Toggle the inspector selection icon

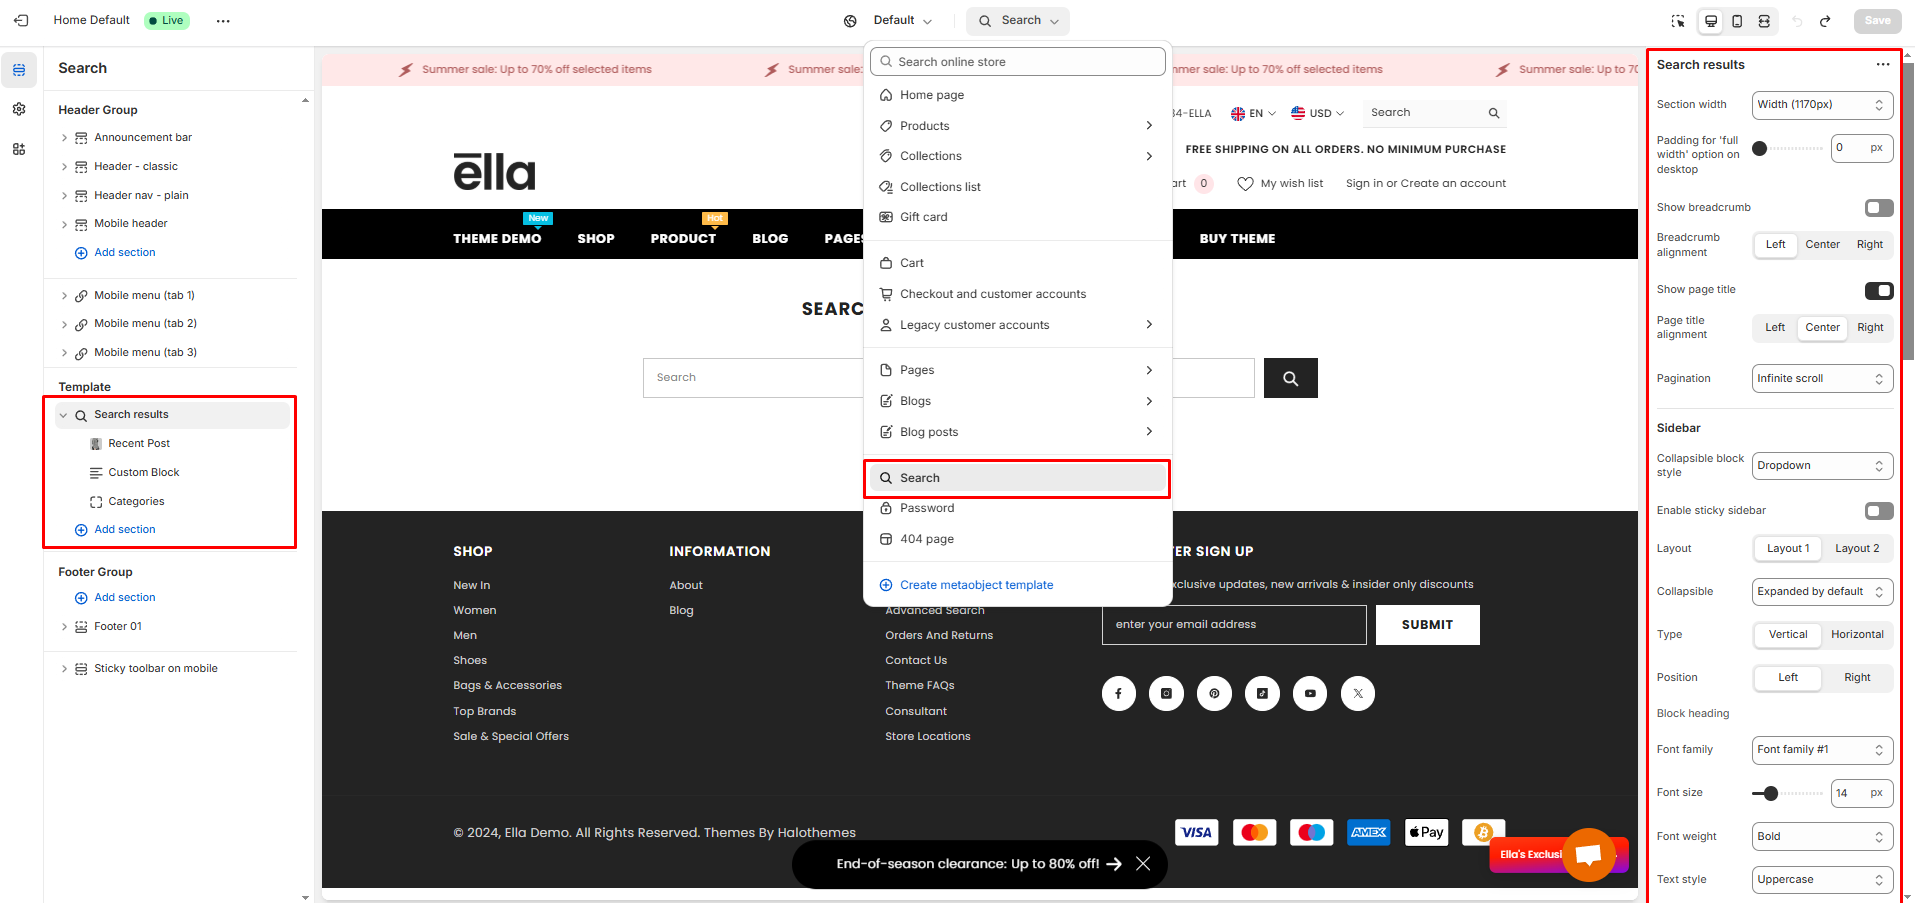[x=1678, y=21]
